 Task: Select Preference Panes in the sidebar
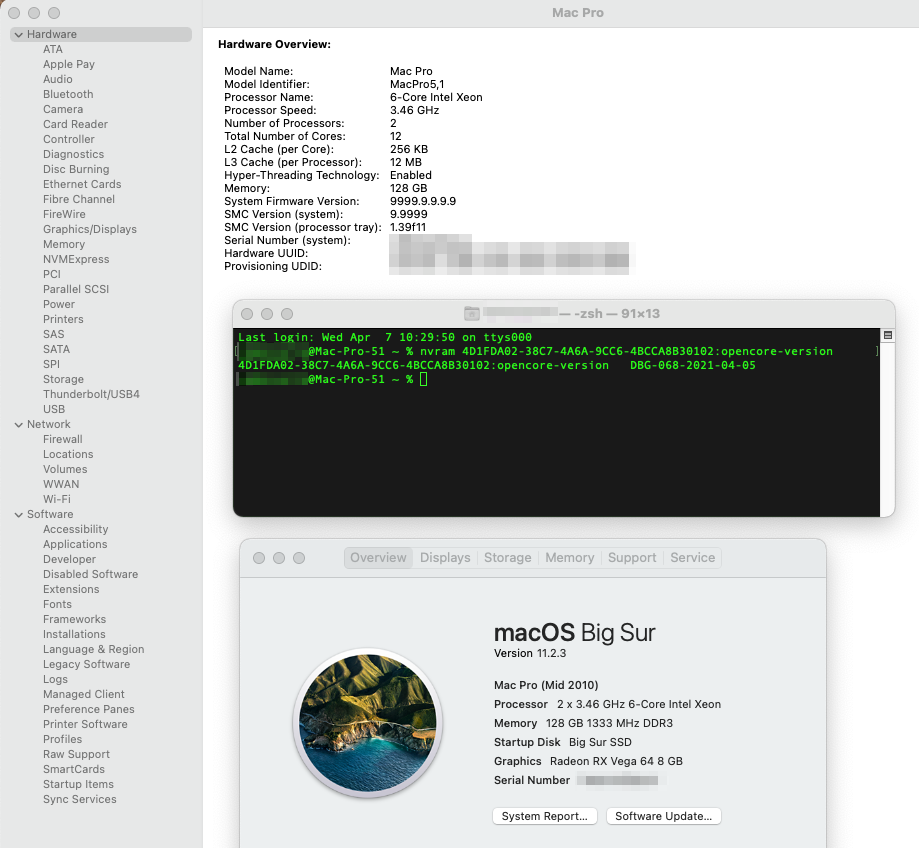pos(89,709)
